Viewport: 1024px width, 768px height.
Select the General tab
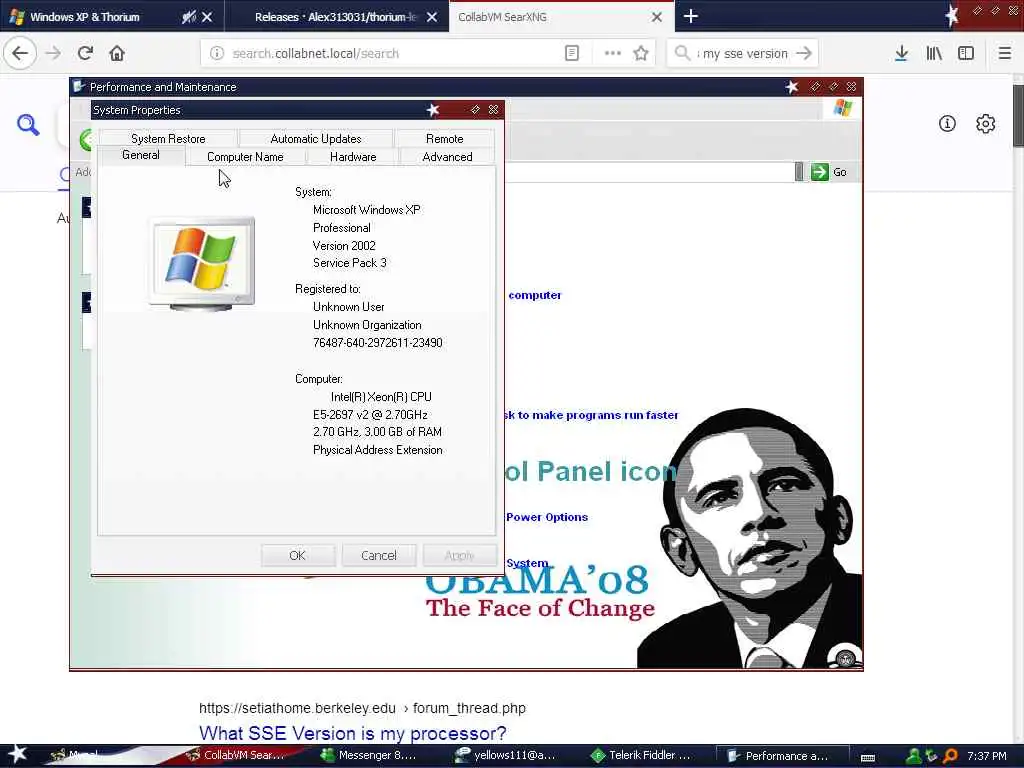tap(140, 155)
